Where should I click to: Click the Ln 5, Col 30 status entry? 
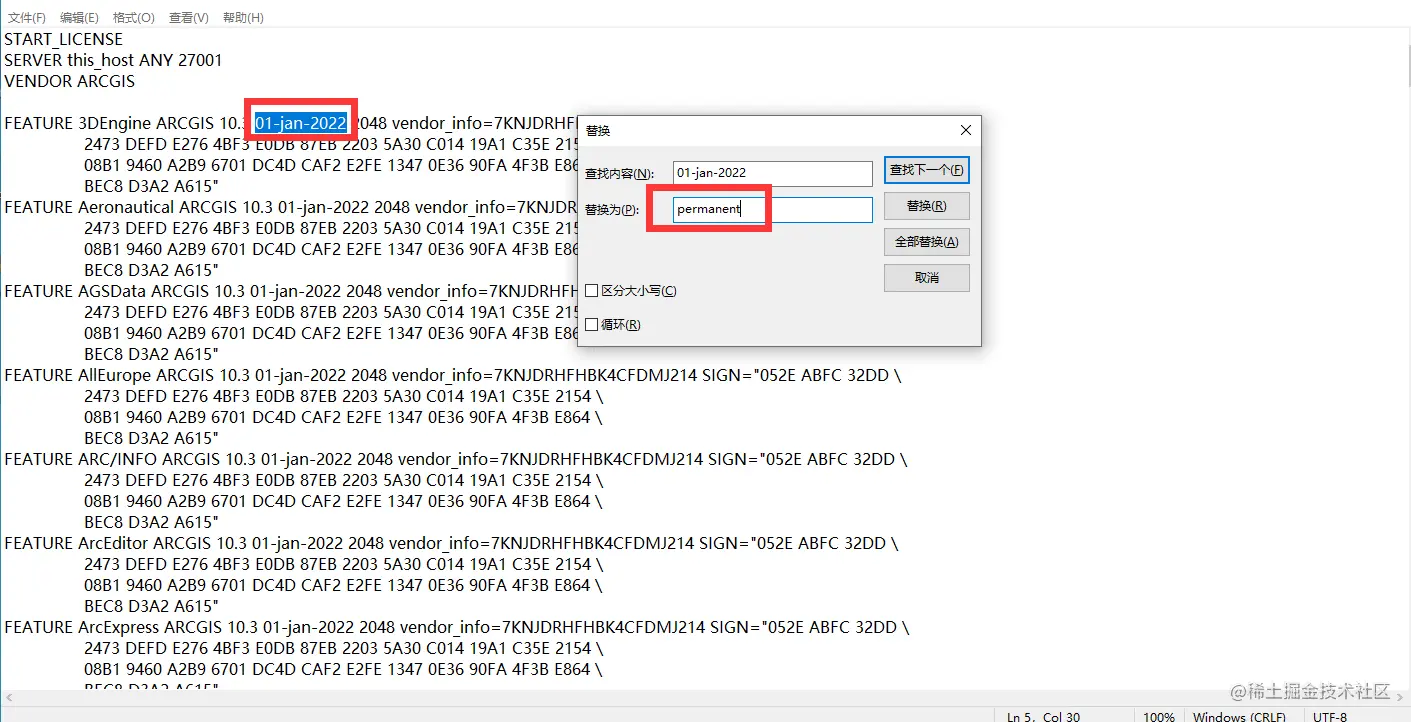pyautogui.click(x=1044, y=715)
